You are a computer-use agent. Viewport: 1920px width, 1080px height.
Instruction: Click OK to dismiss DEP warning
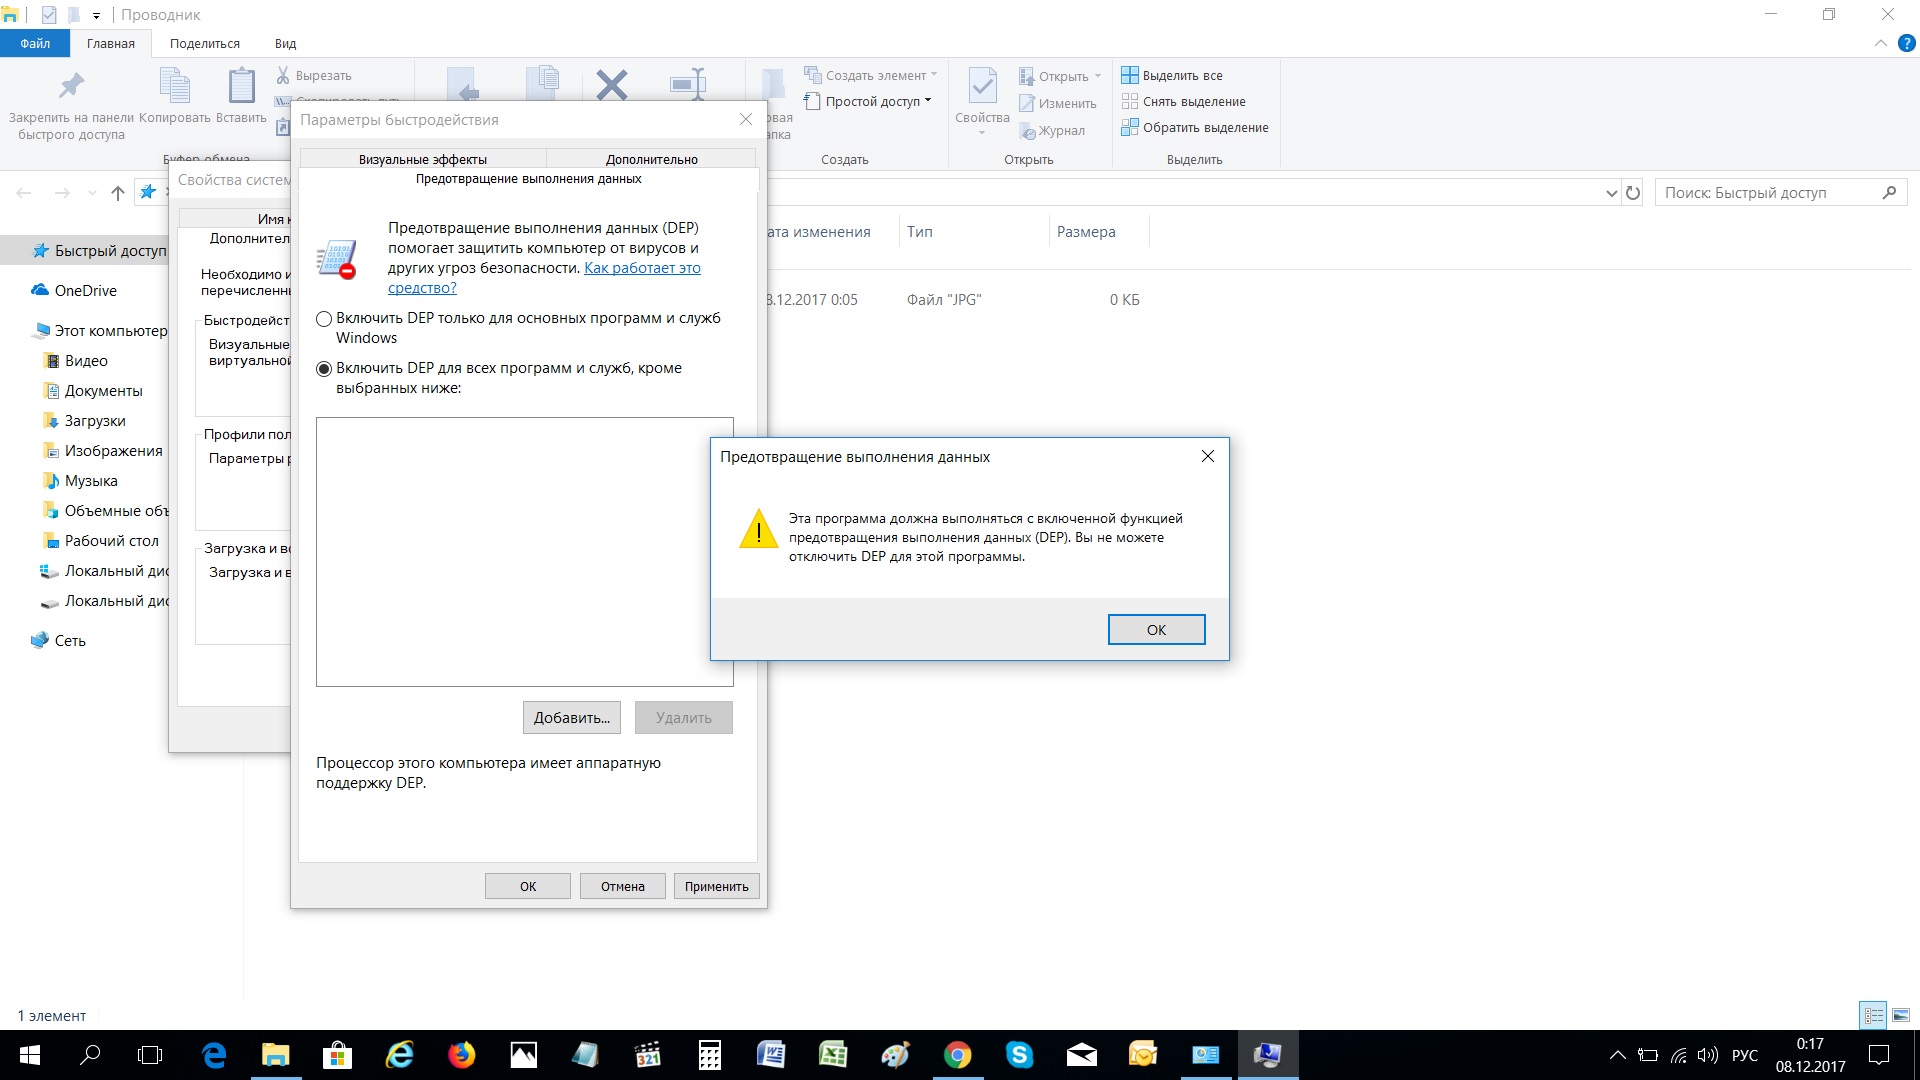point(1155,629)
